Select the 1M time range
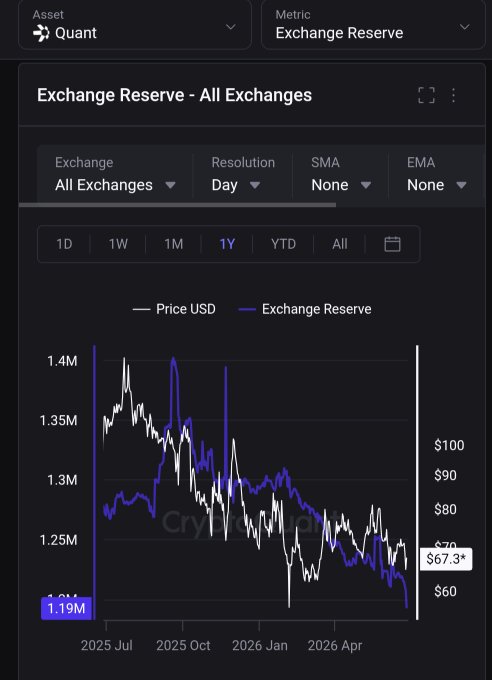 174,244
